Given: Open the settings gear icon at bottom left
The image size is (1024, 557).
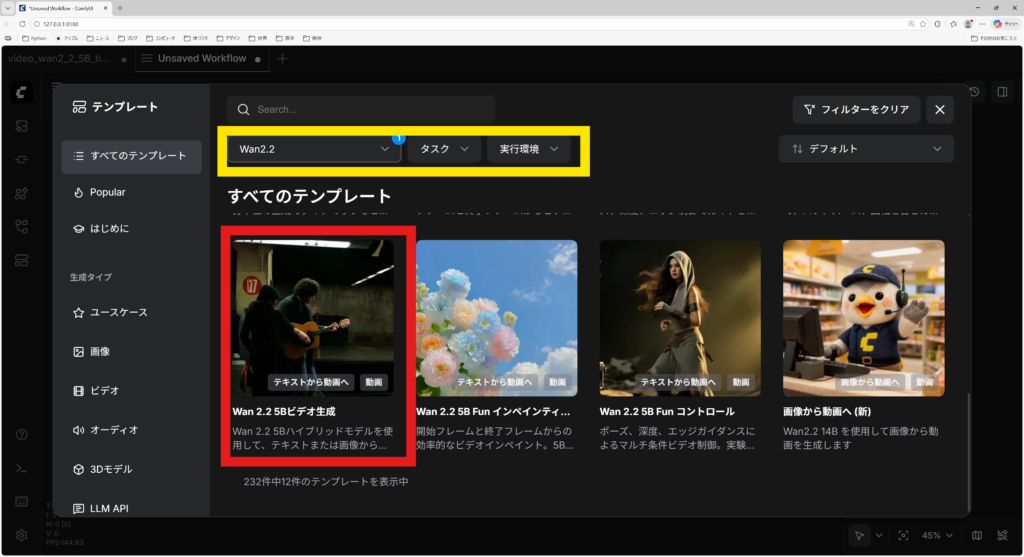Looking at the screenshot, I should pyautogui.click(x=22, y=535).
